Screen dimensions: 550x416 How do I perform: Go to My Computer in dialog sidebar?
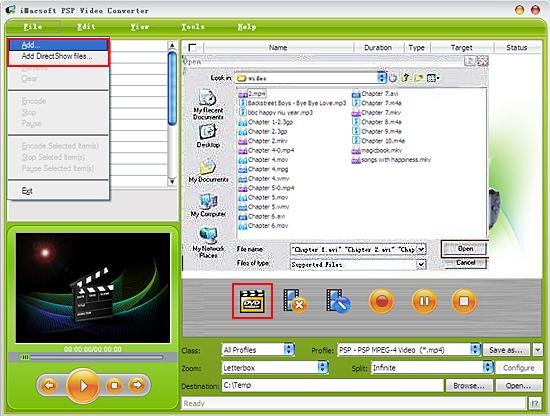click(x=208, y=205)
